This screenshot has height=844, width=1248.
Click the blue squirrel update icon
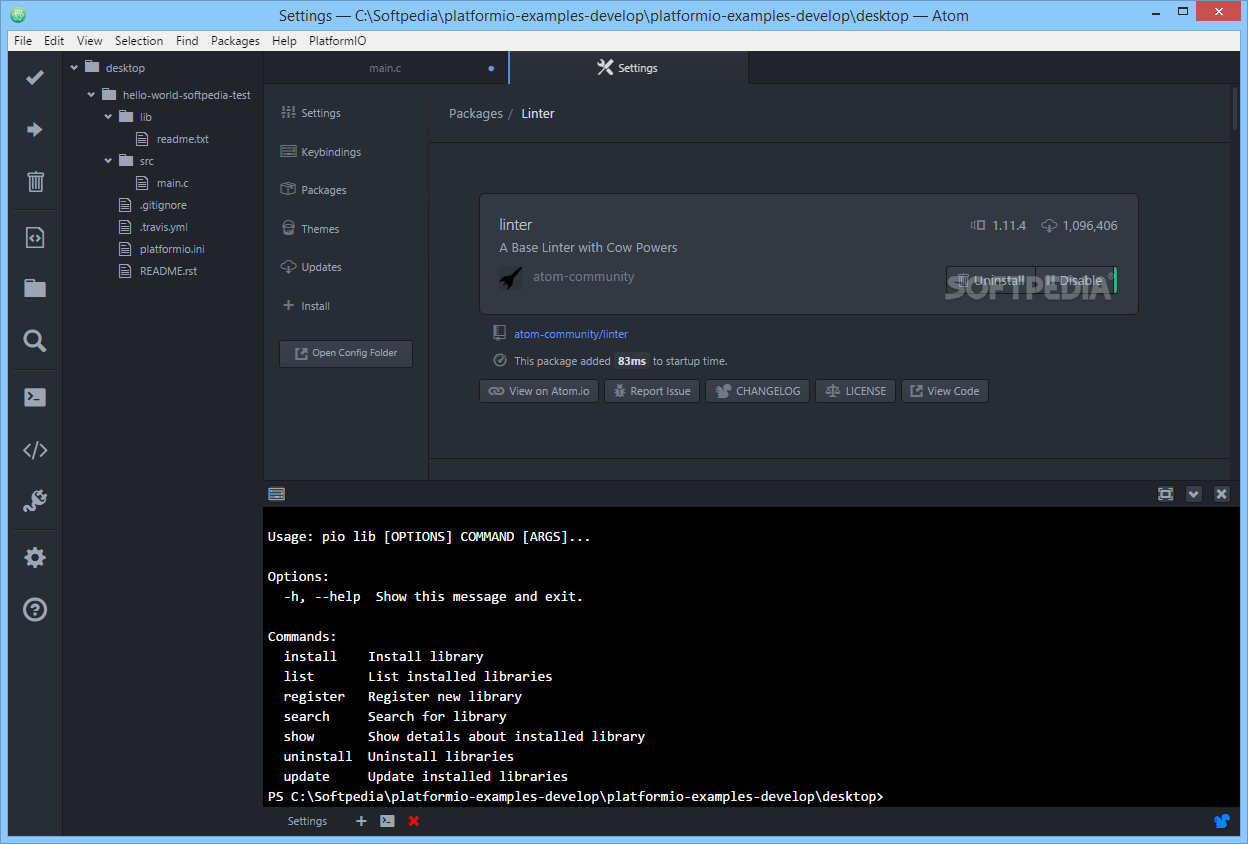1221,821
